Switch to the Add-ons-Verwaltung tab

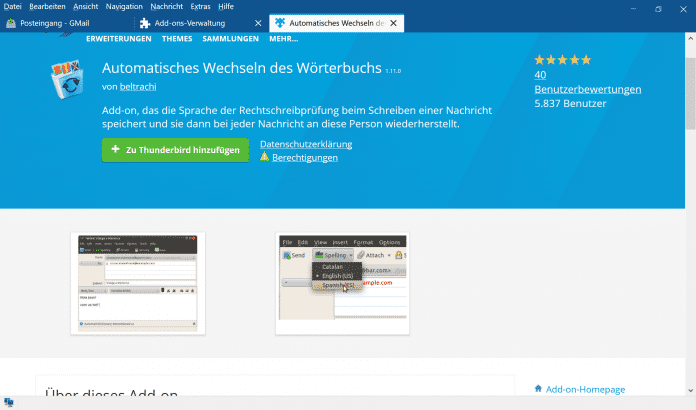pyautogui.click(x=195, y=22)
